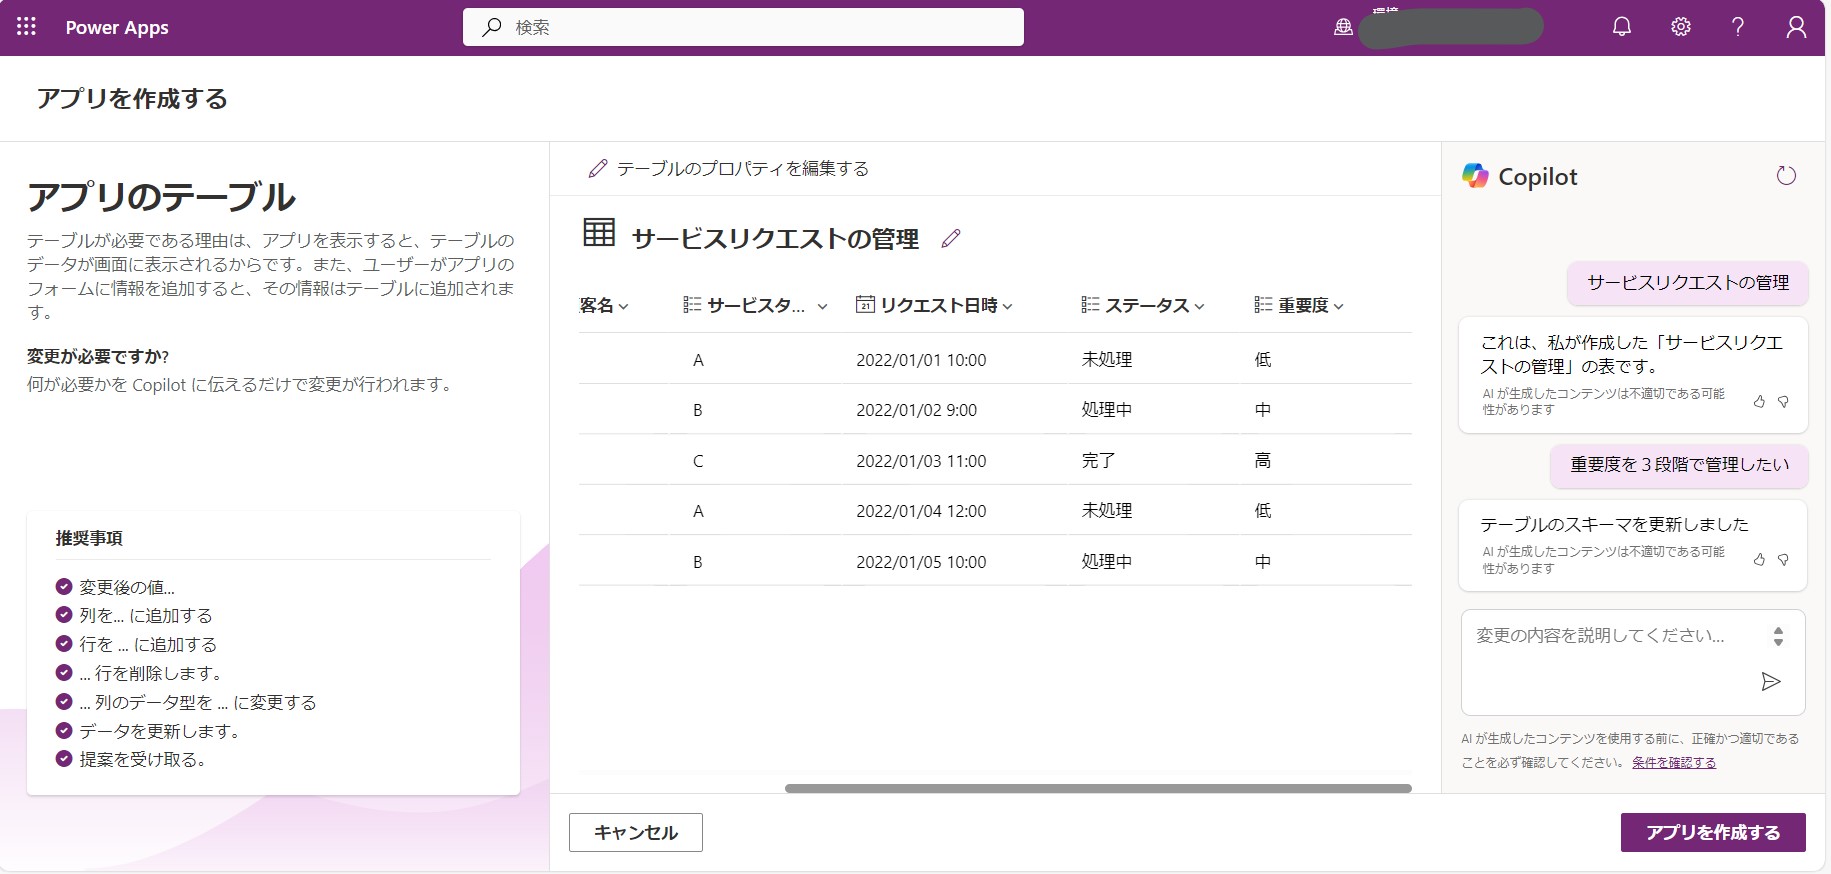Click choice icon of サービスタ... column
This screenshot has width=1831, height=874.
click(x=692, y=305)
